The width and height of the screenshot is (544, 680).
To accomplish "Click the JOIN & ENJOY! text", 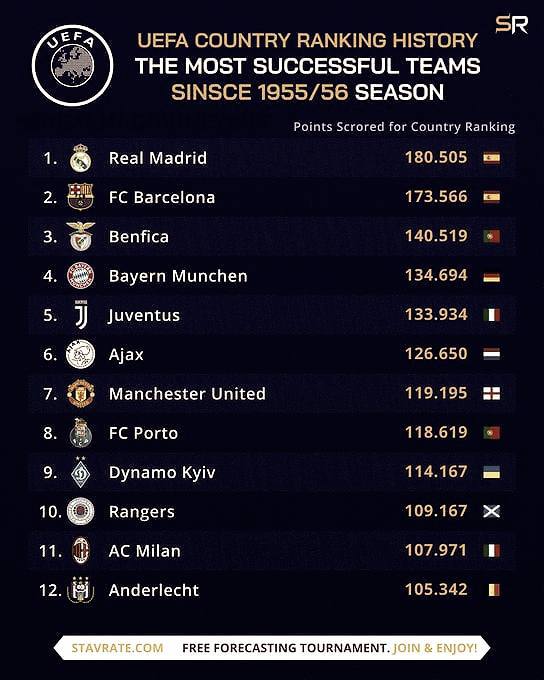I will (x=435, y=648).
